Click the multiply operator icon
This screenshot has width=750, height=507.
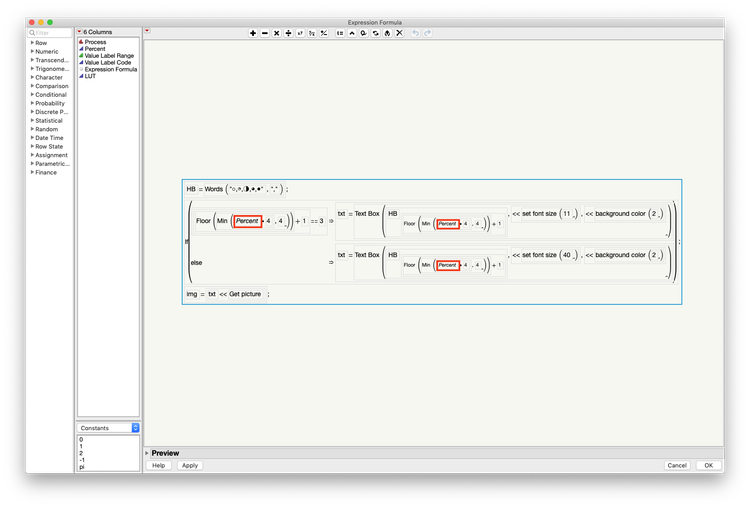pos(276,33)
